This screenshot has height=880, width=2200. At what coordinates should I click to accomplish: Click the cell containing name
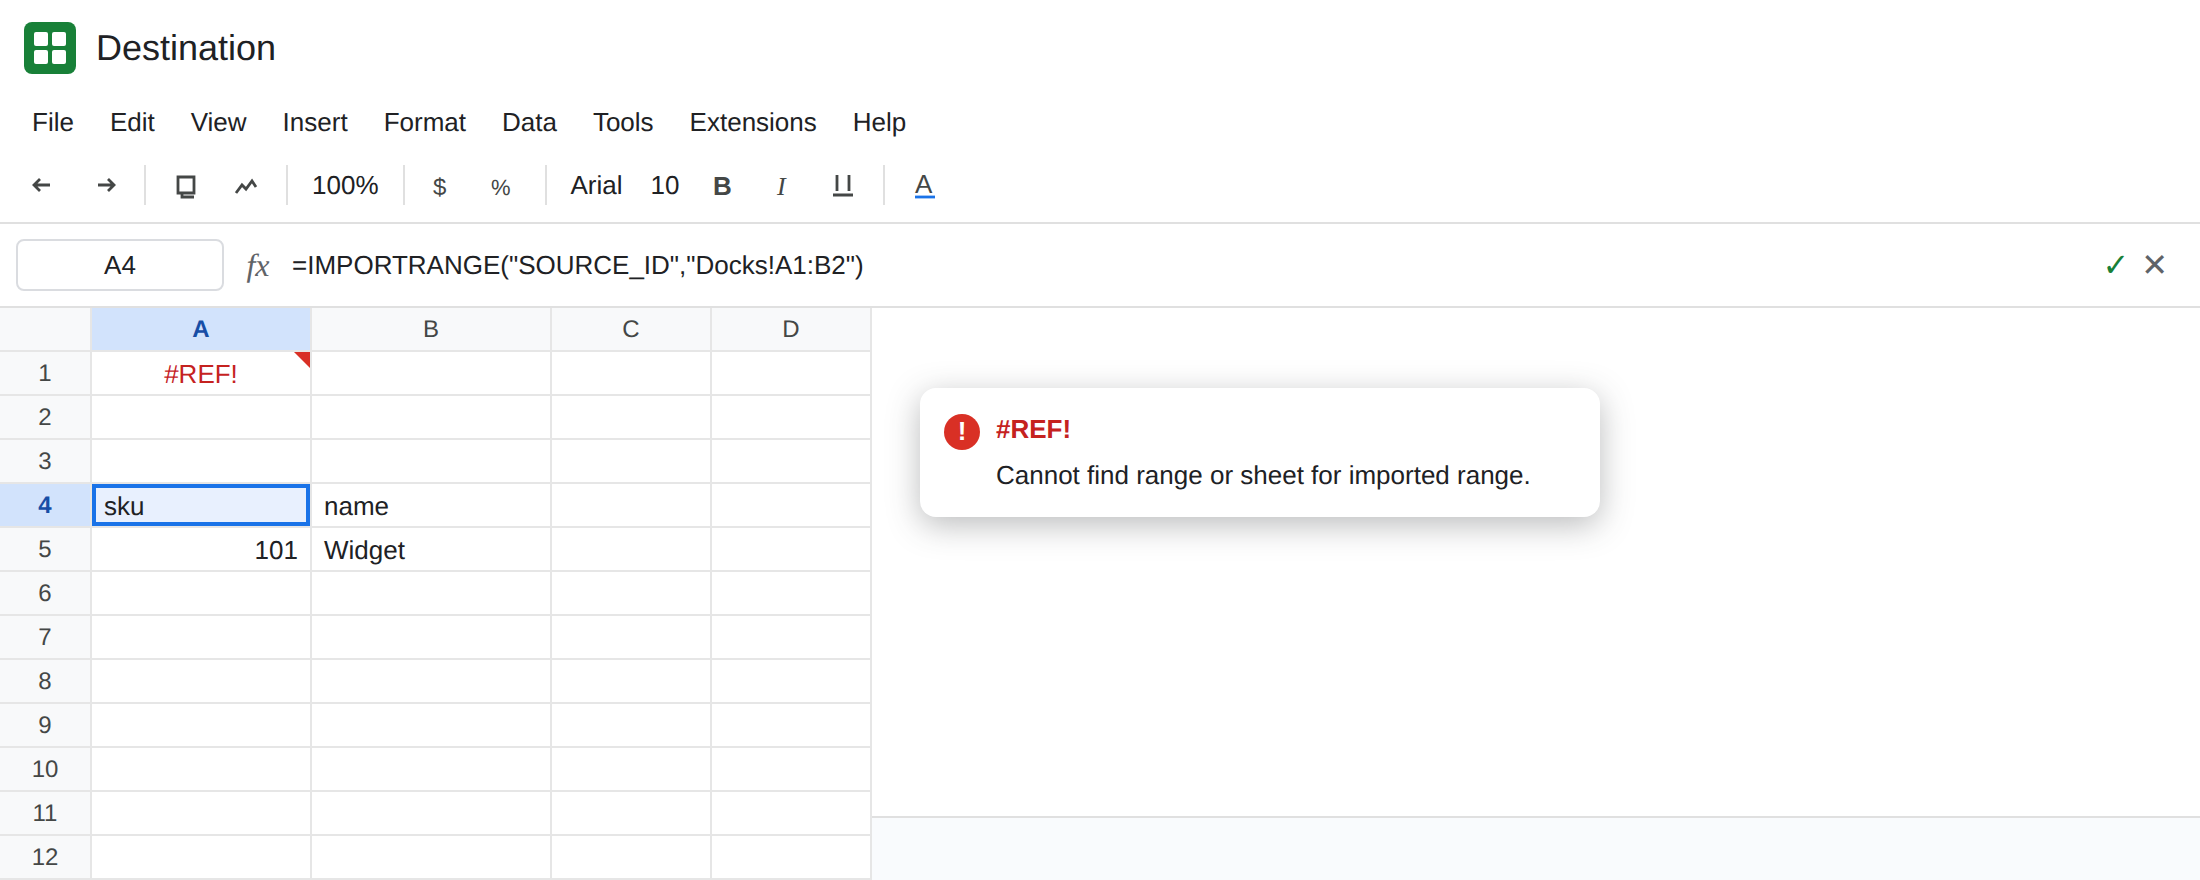(431, 505)
